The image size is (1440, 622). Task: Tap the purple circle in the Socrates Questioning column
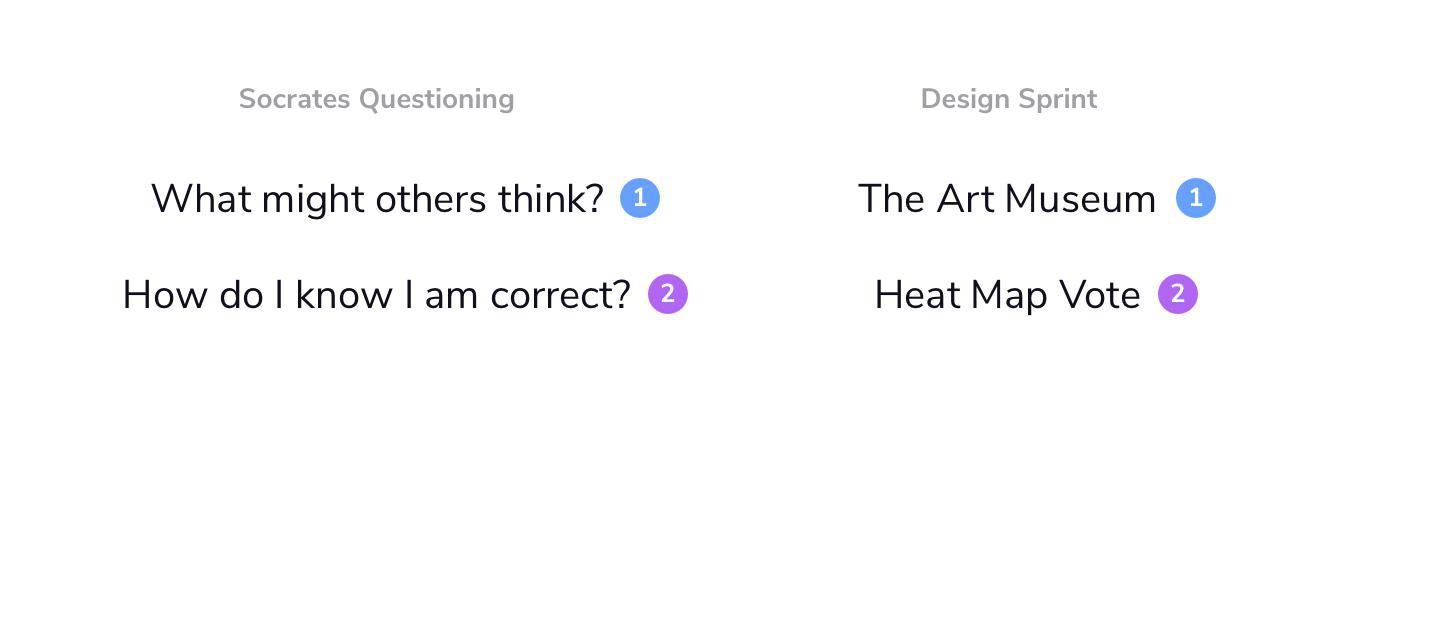[668, 294]
